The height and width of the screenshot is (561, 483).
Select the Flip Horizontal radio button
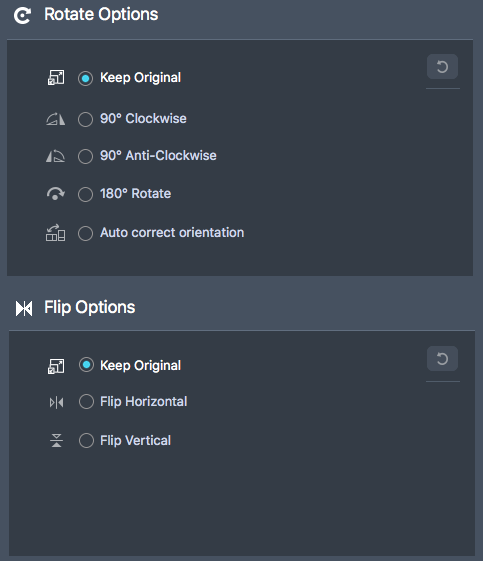86,401
